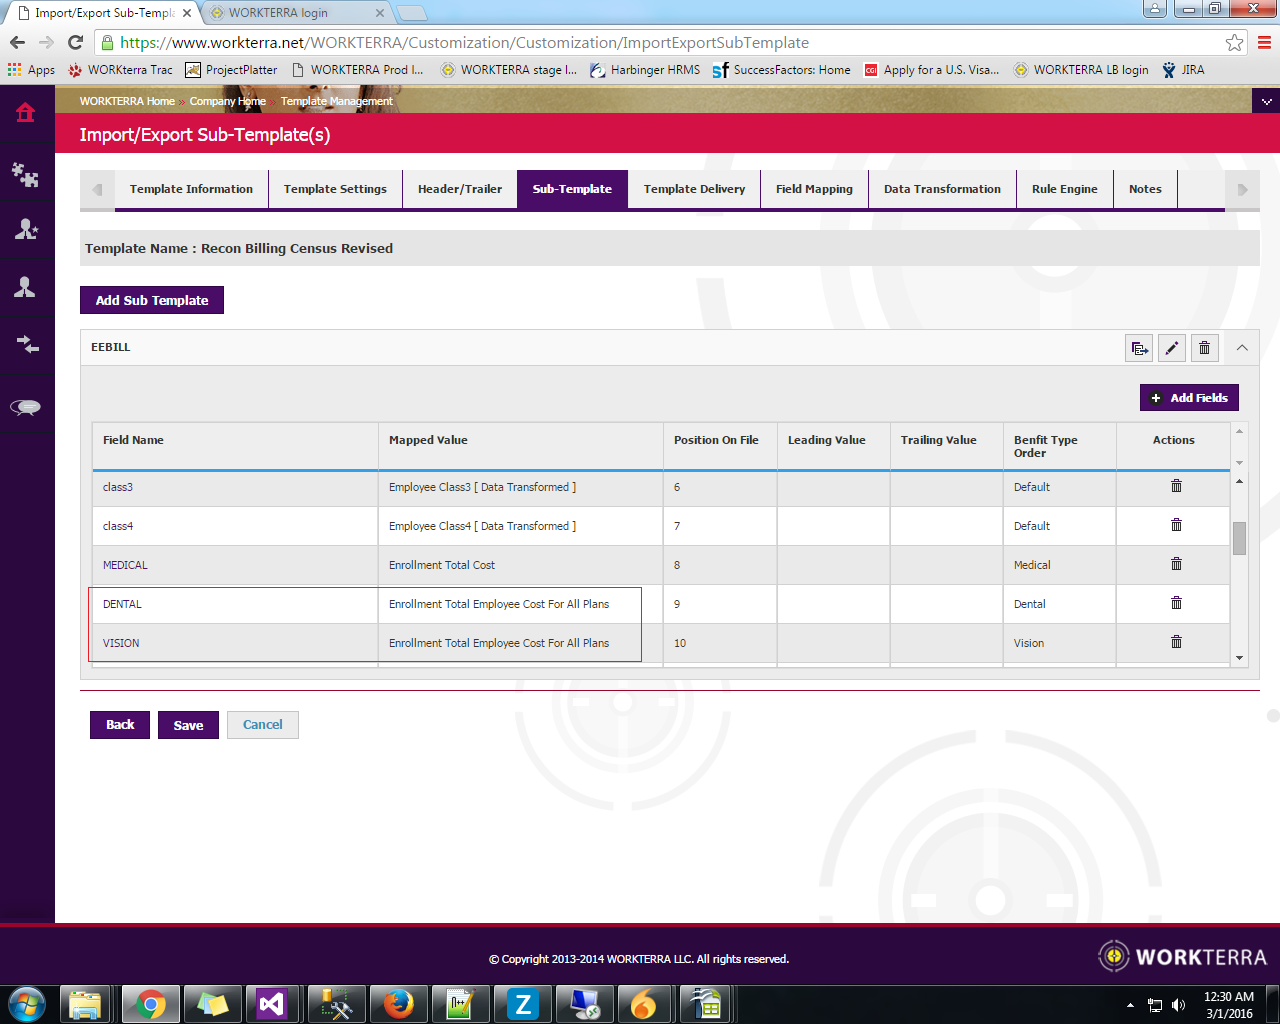Select the single employee icon in sidebar
The image size is (1280, 1024).
click(x=27, y=287)
